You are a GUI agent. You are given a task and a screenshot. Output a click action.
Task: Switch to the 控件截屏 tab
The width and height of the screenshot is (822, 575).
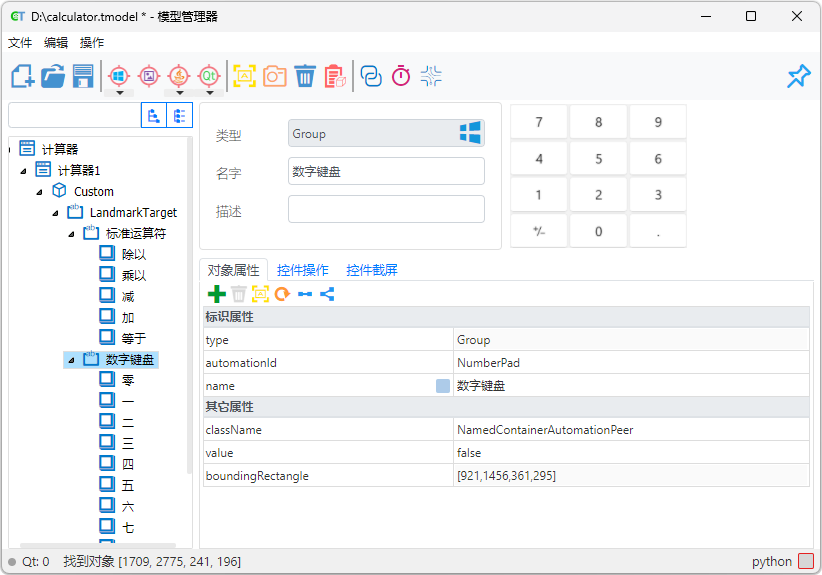click(372, 270)
